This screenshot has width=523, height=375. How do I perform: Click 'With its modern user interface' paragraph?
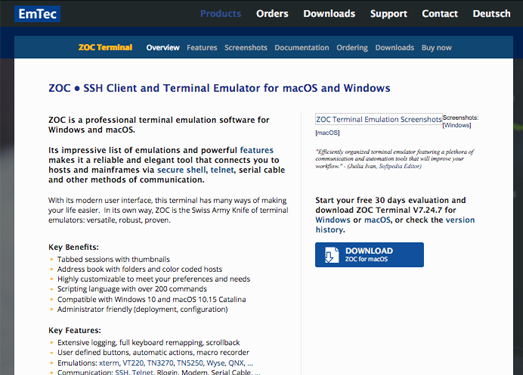tap(168, 210)
